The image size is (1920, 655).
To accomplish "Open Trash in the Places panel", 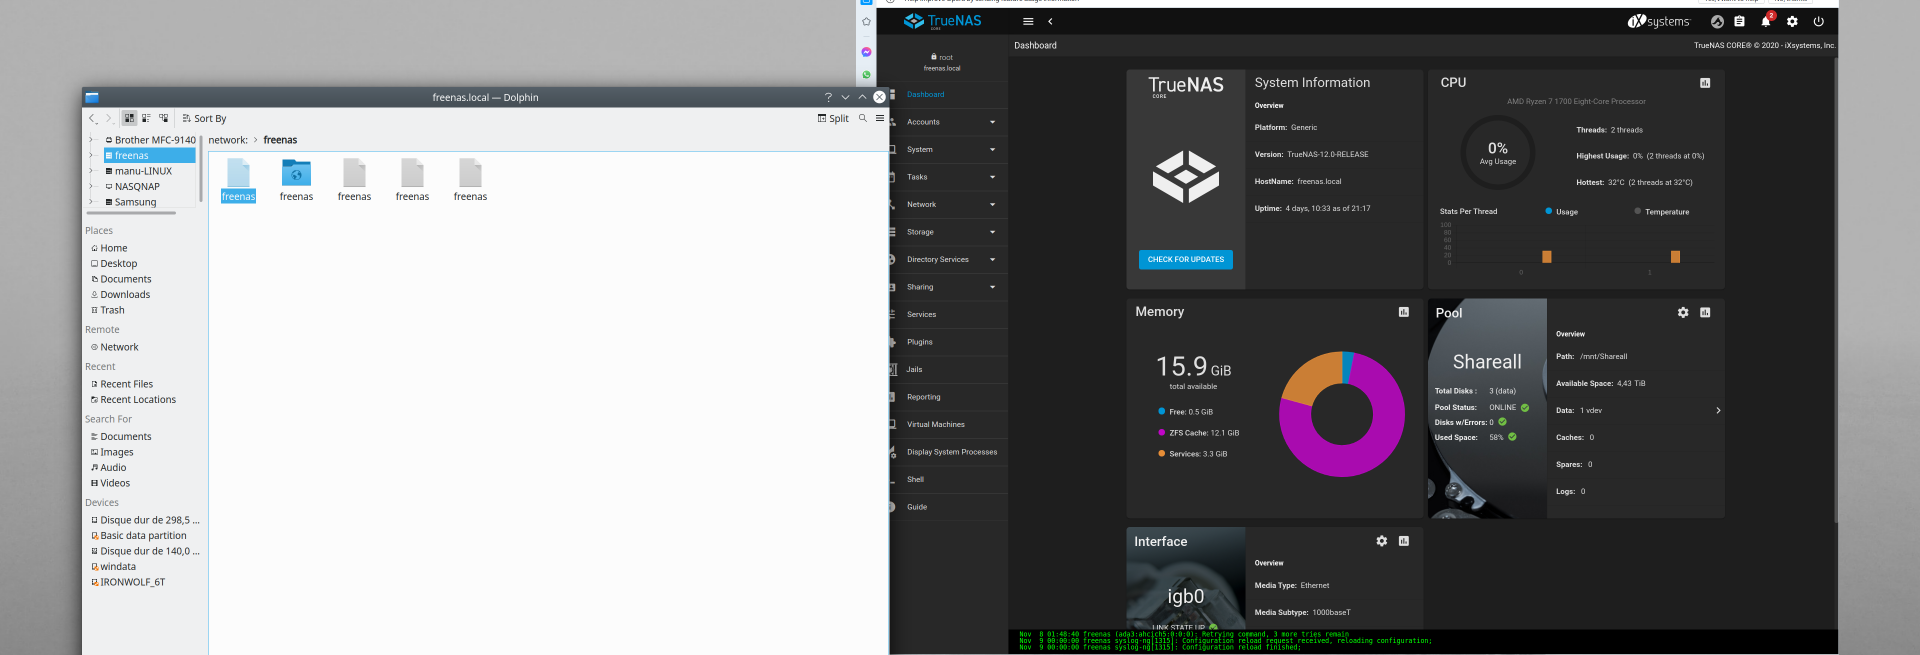I will point(108,310).
